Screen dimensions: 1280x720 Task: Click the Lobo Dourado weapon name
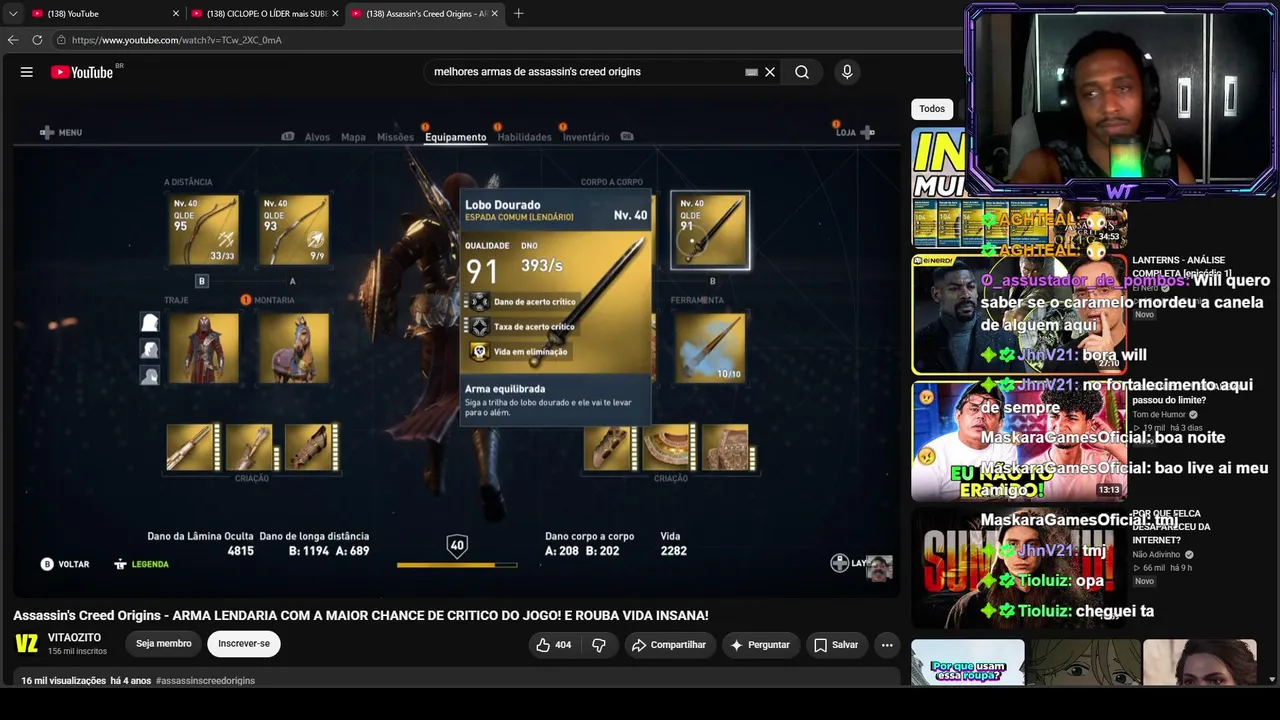click(x=503, y=205)
